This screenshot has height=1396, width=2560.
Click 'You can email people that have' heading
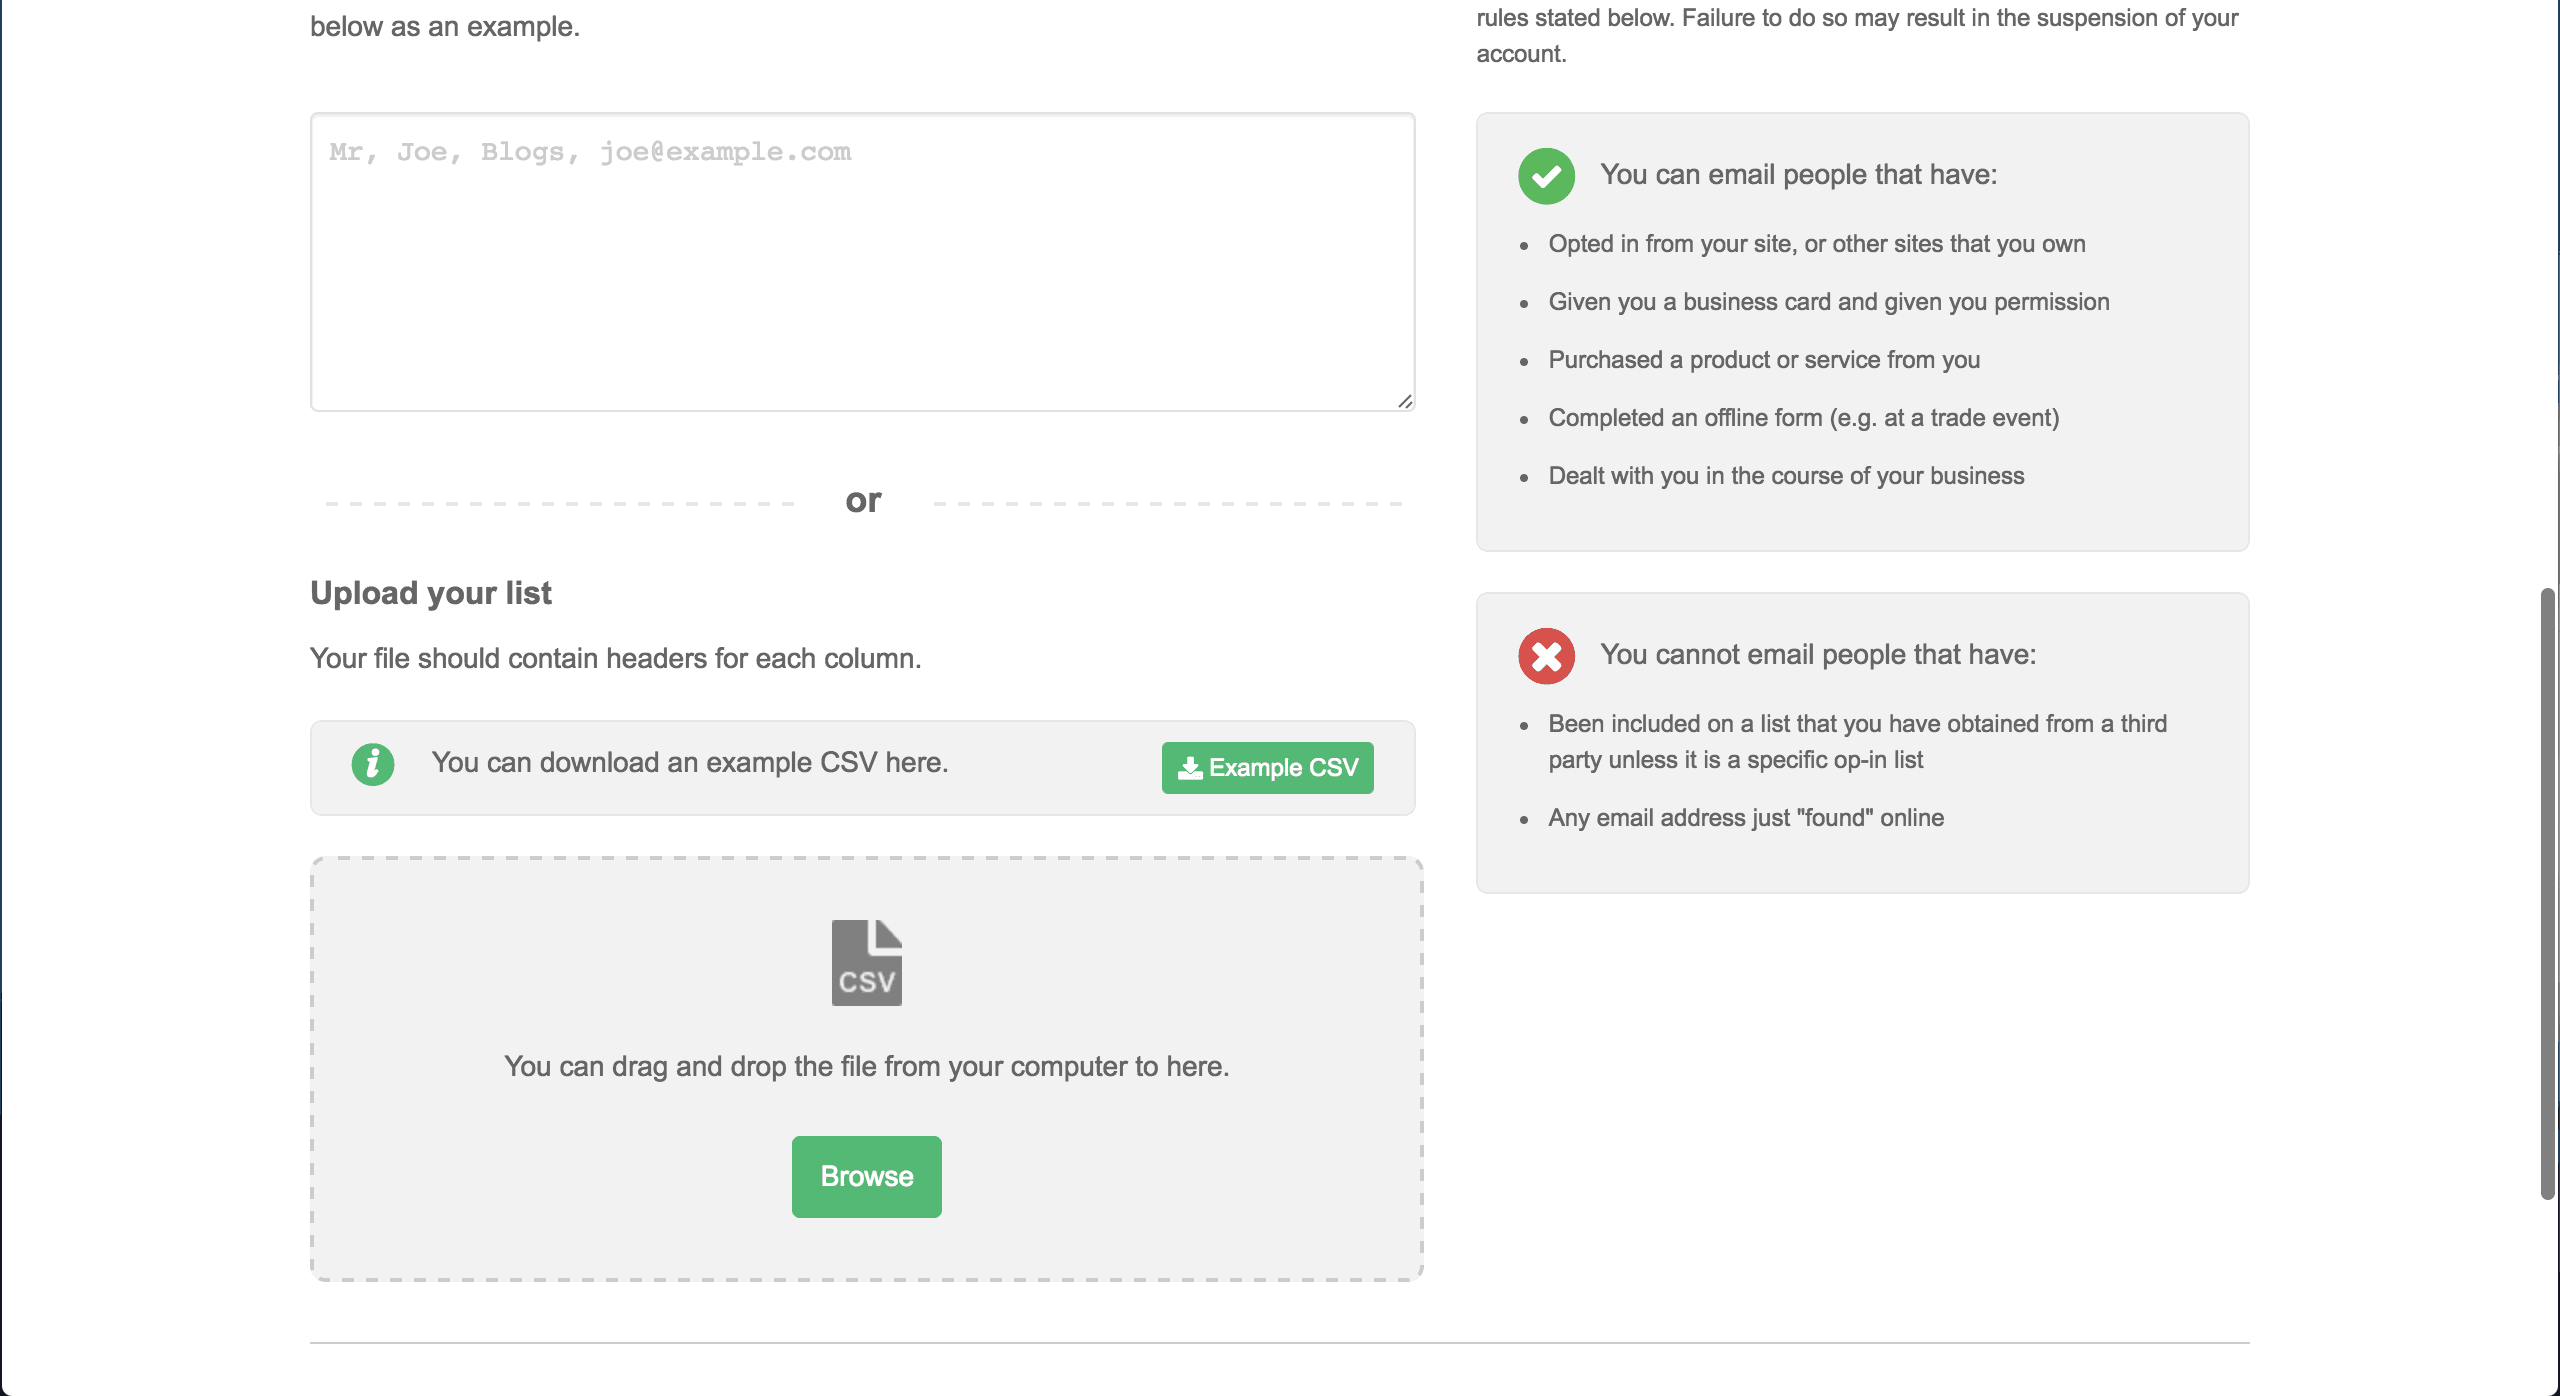[1798, 174]
